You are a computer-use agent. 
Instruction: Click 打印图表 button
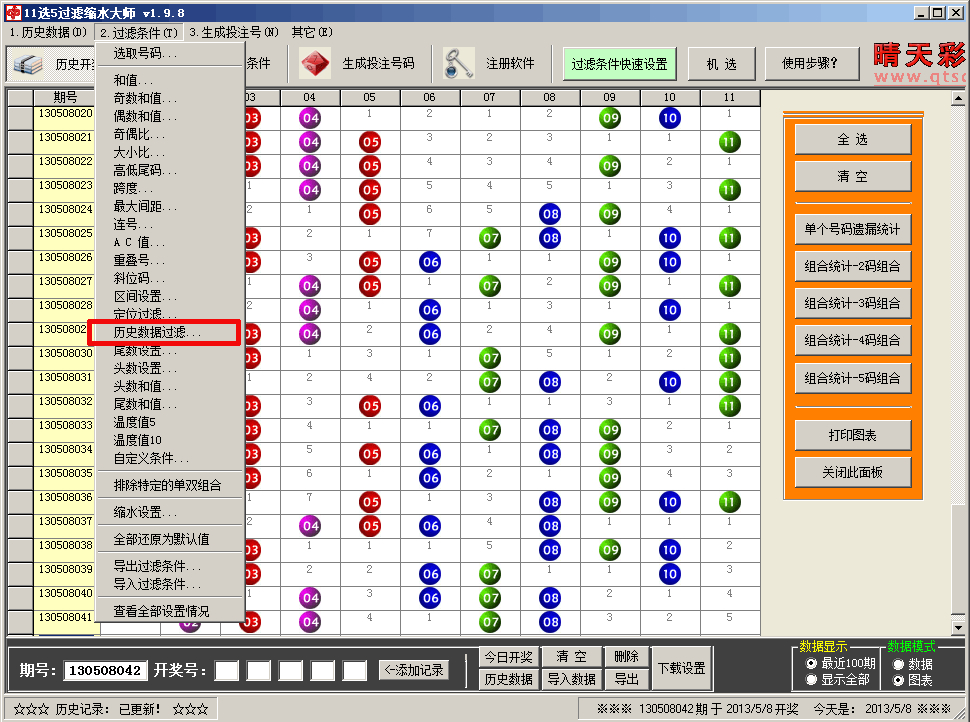(852, 436)
